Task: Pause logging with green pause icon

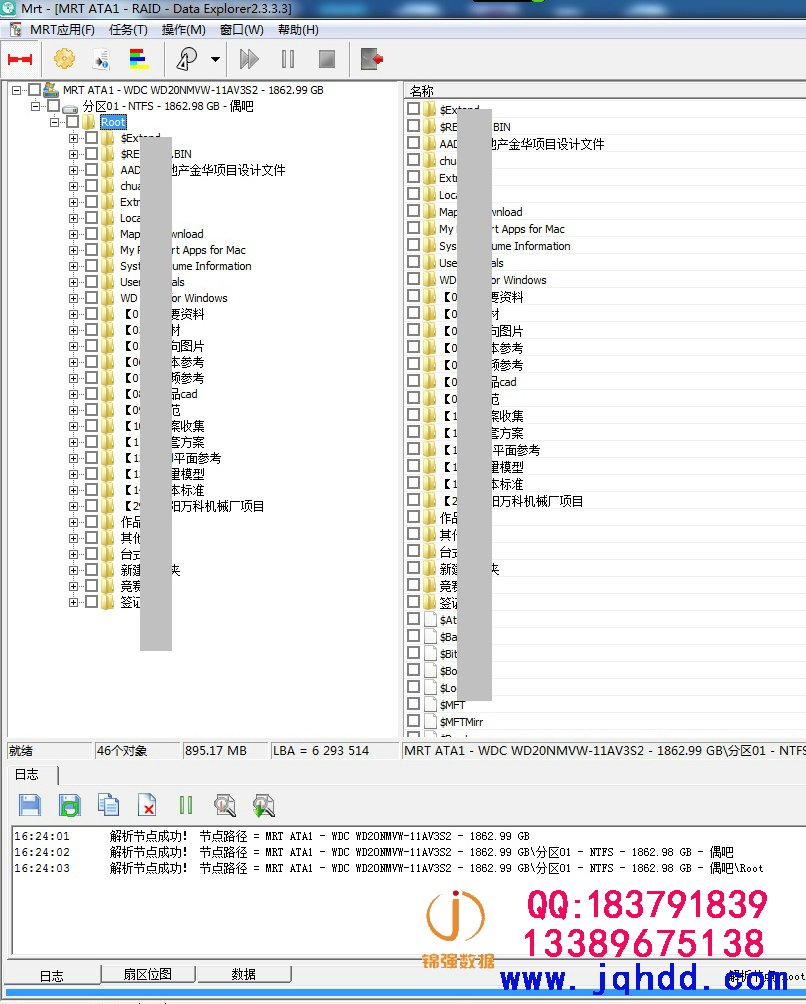Action: click(186, 805)
